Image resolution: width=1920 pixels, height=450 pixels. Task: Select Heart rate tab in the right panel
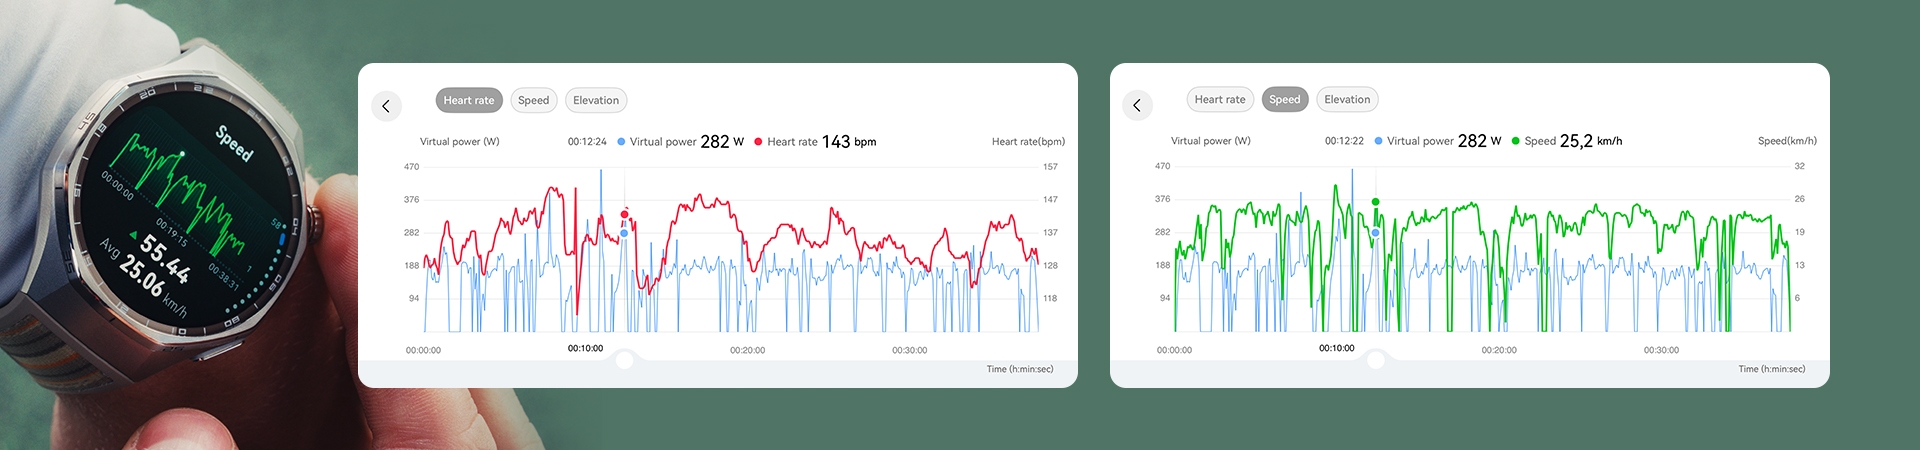1219,99
